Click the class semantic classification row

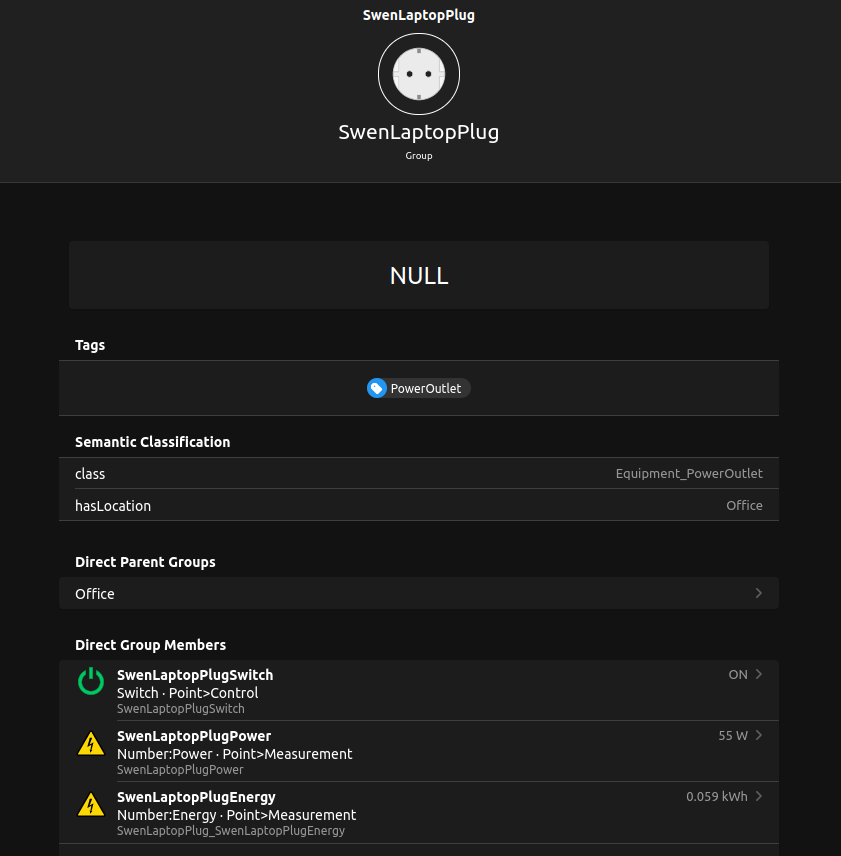419,473
